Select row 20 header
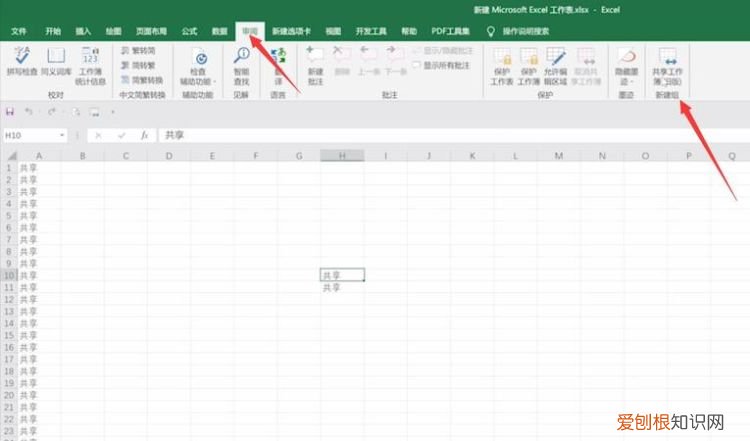The image size is (750, 441). click(x=9, y=395)
